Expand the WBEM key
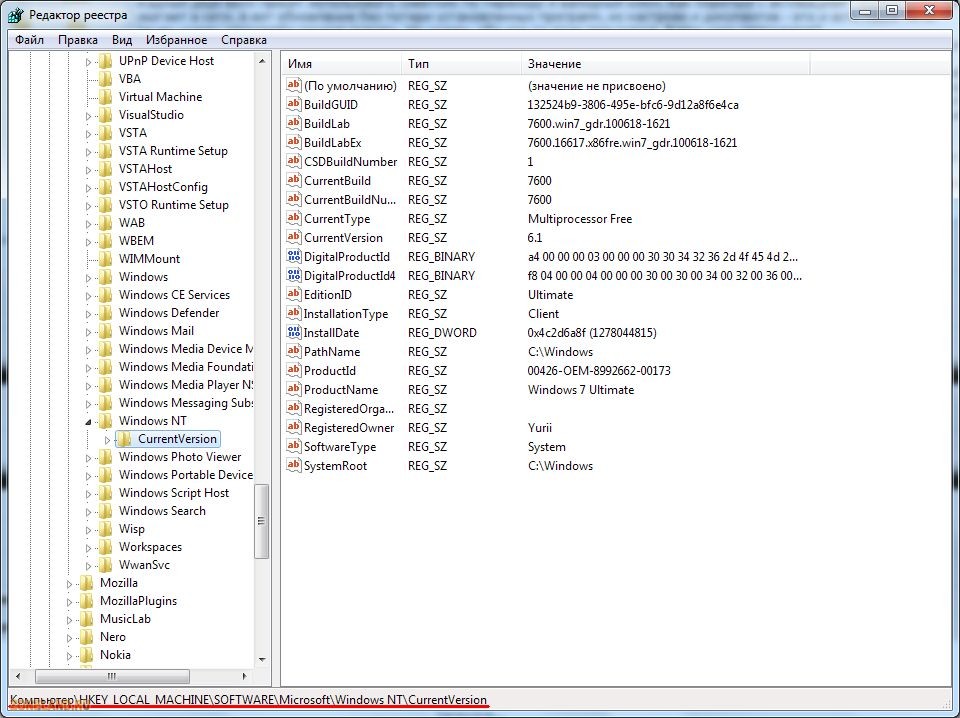Screen dimensions: 960x718 point(88,242)
